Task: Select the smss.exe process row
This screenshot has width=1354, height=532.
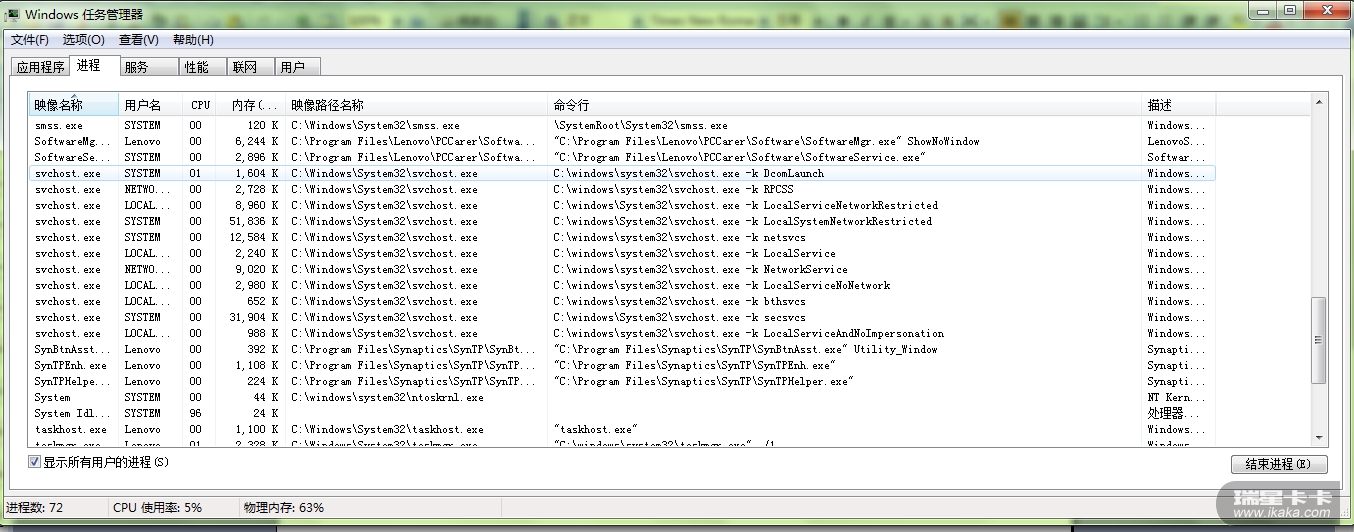Action: [x=620, y=126]
